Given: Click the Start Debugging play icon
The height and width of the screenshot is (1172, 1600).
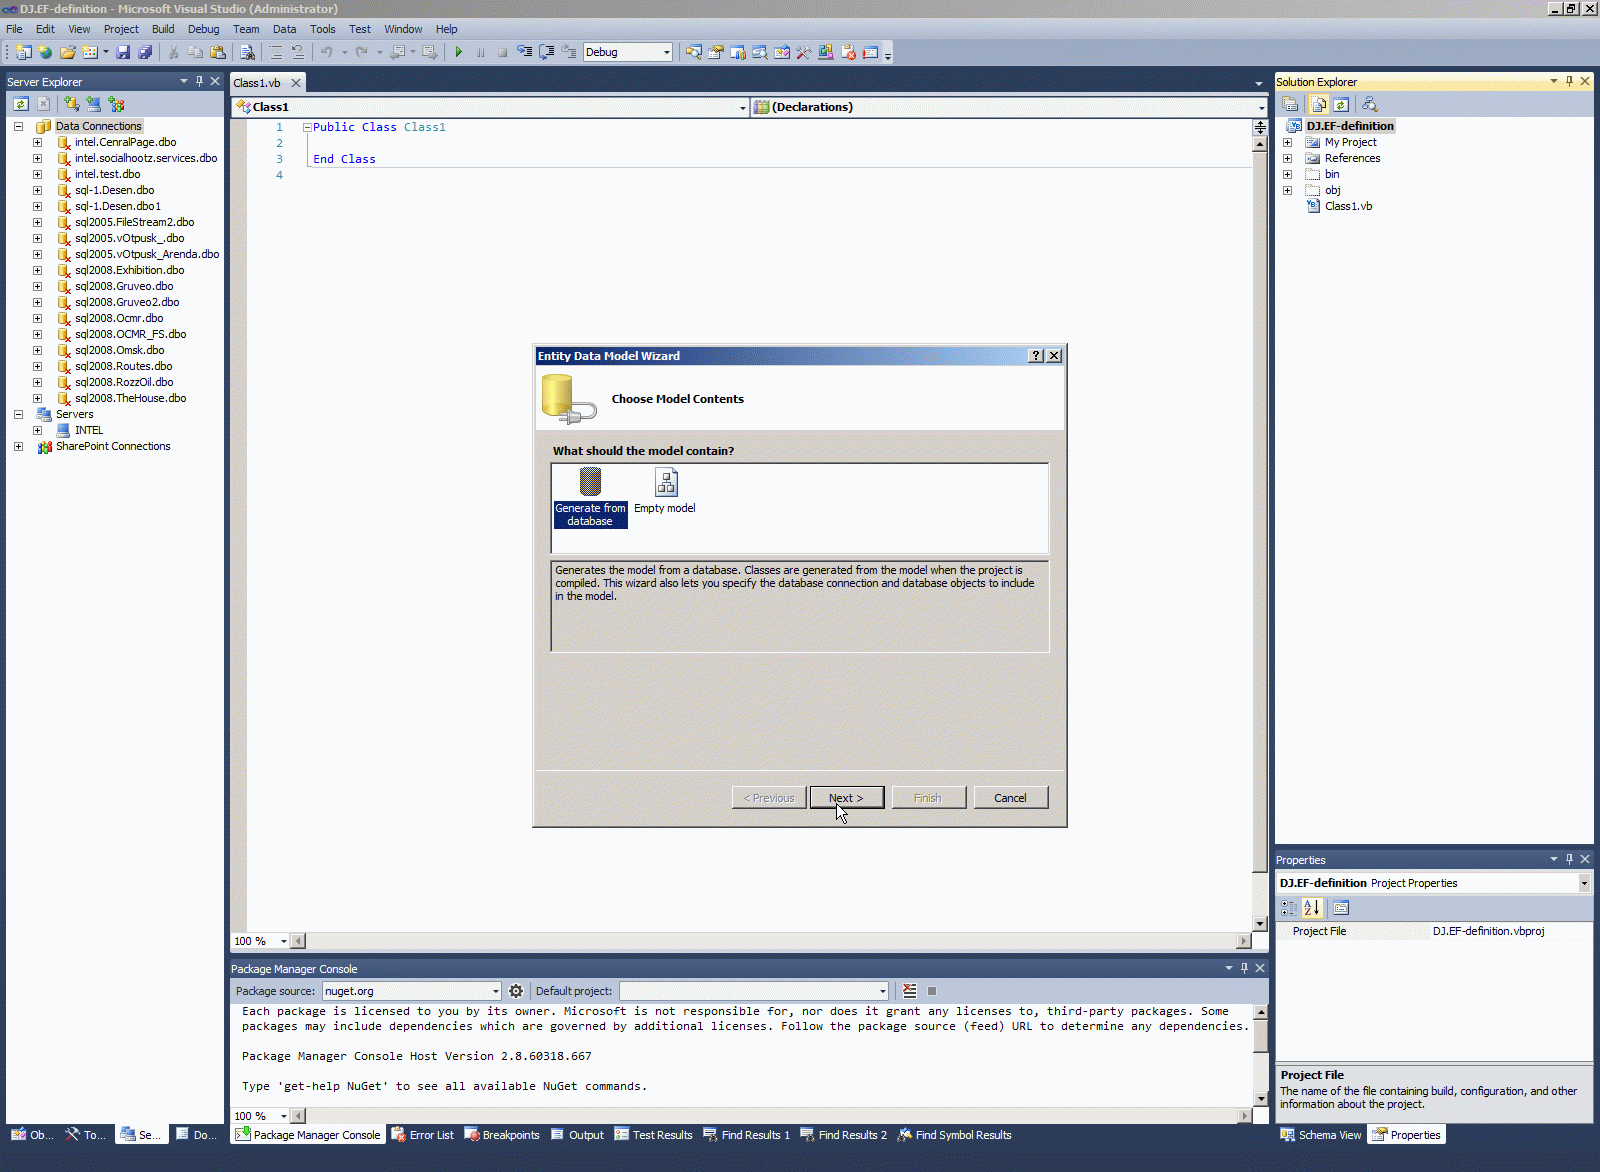Looking at the screenshot, I should [x=459, y=52].
